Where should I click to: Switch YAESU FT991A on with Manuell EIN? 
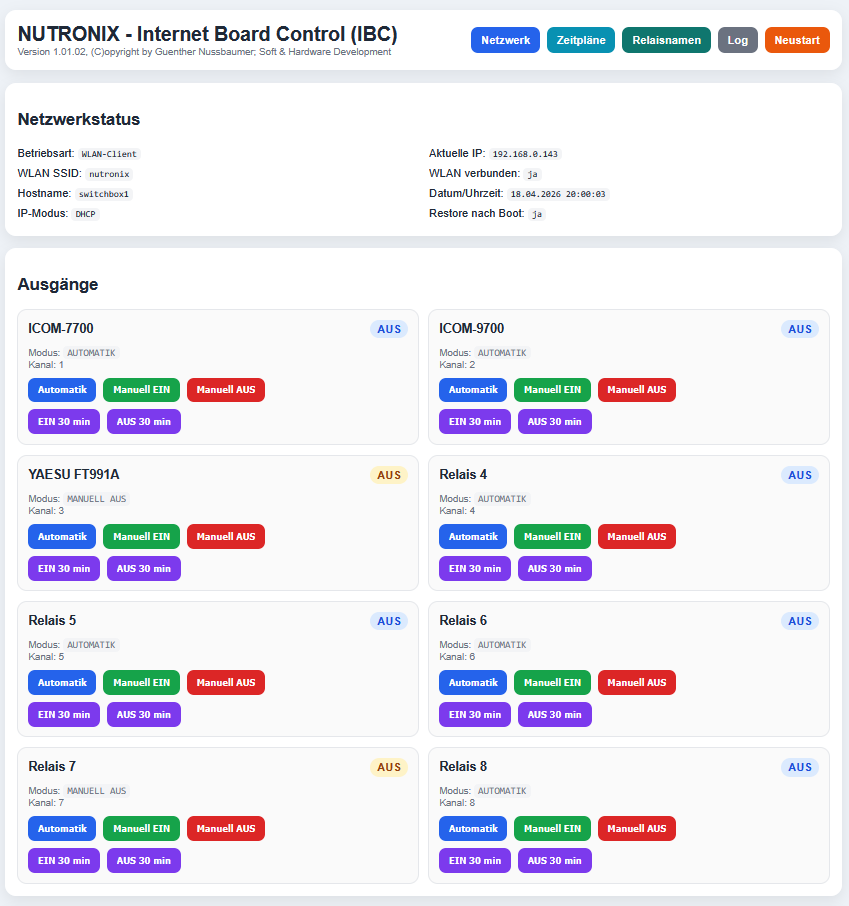point(141,536)
